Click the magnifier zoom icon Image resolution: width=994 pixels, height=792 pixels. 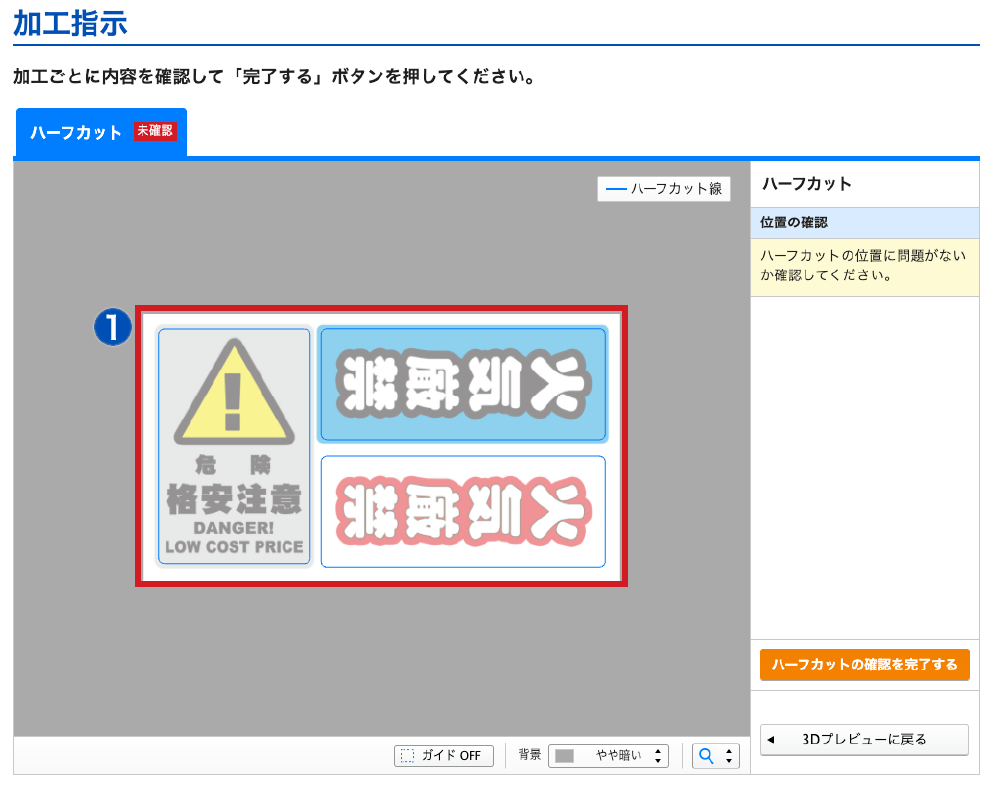707,756
